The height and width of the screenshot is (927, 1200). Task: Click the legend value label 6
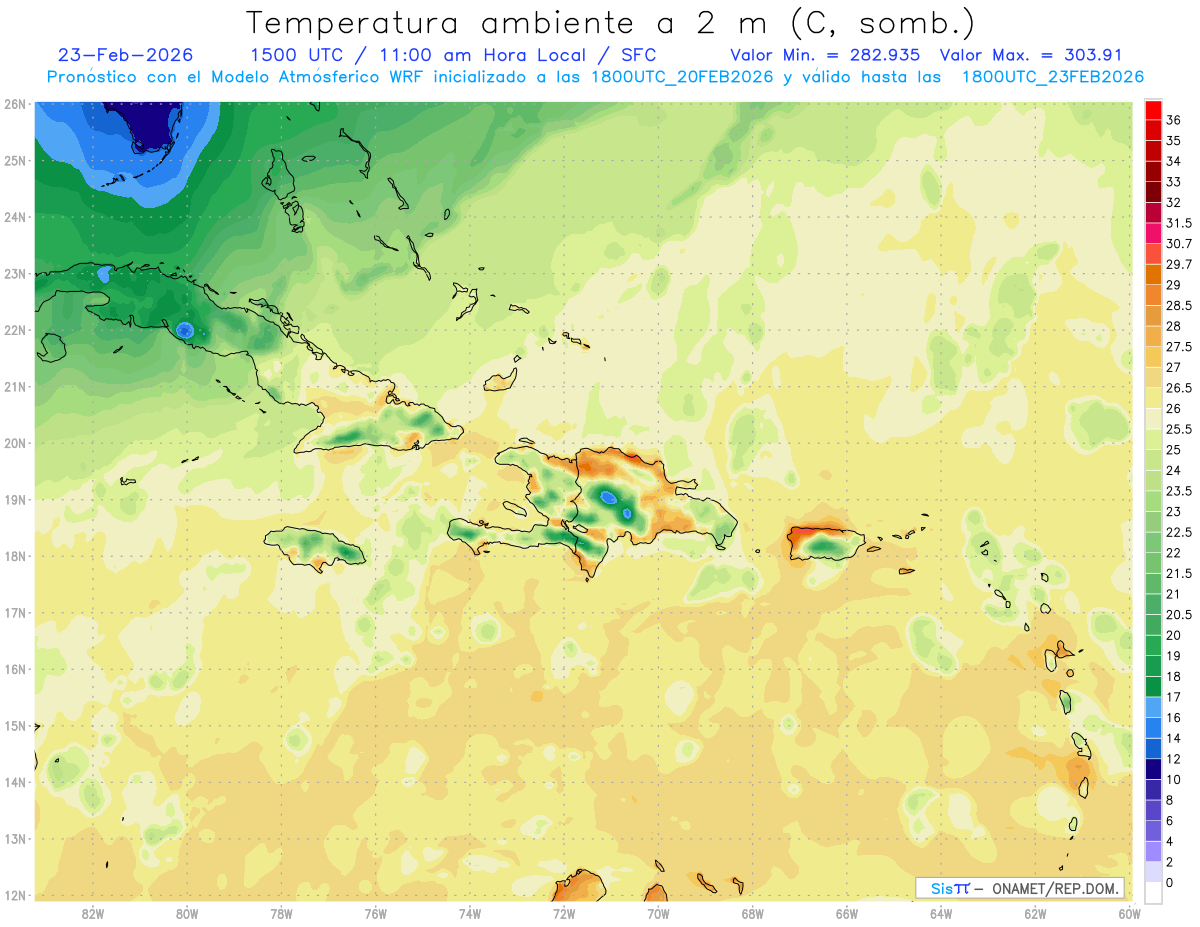1170,821
